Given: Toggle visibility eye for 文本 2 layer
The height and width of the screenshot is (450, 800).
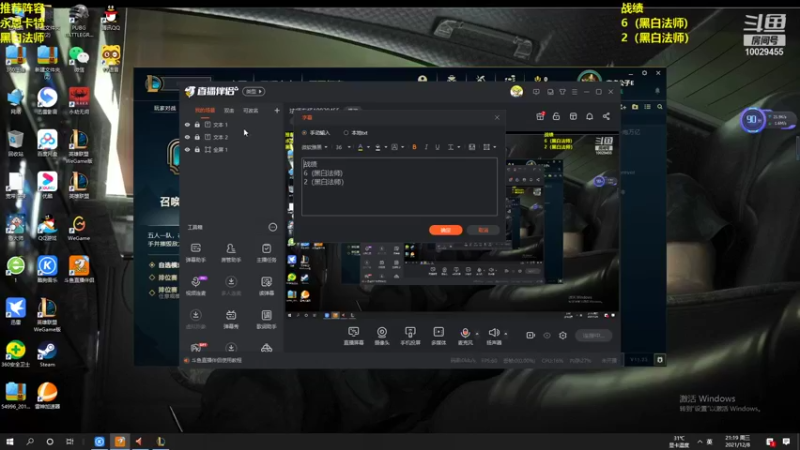Looking at the screenshot, I should 187,137.
